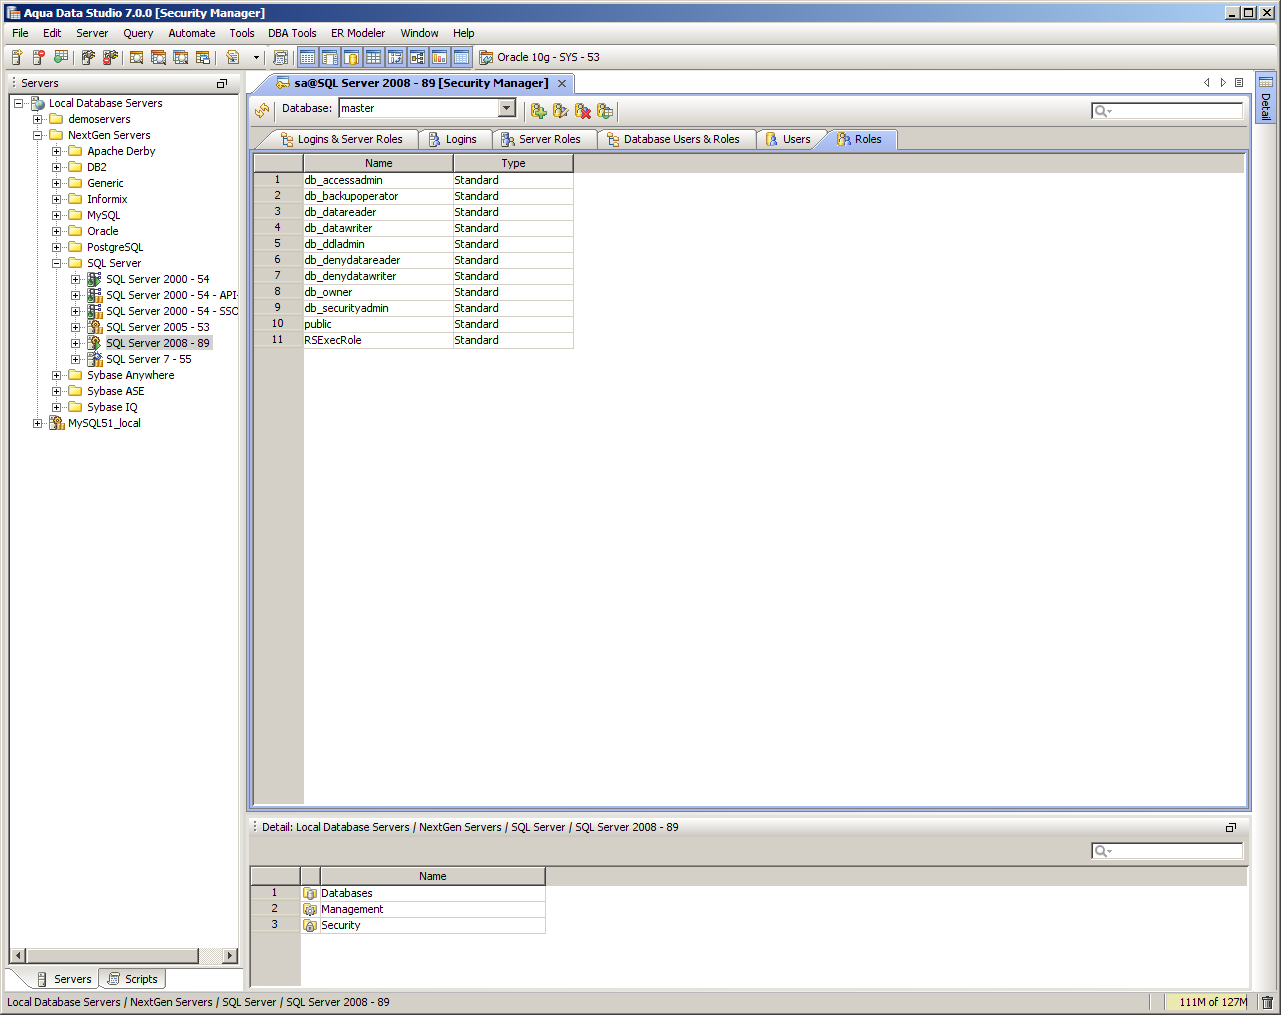Click the Database combo box showing master

coord(427,108)
